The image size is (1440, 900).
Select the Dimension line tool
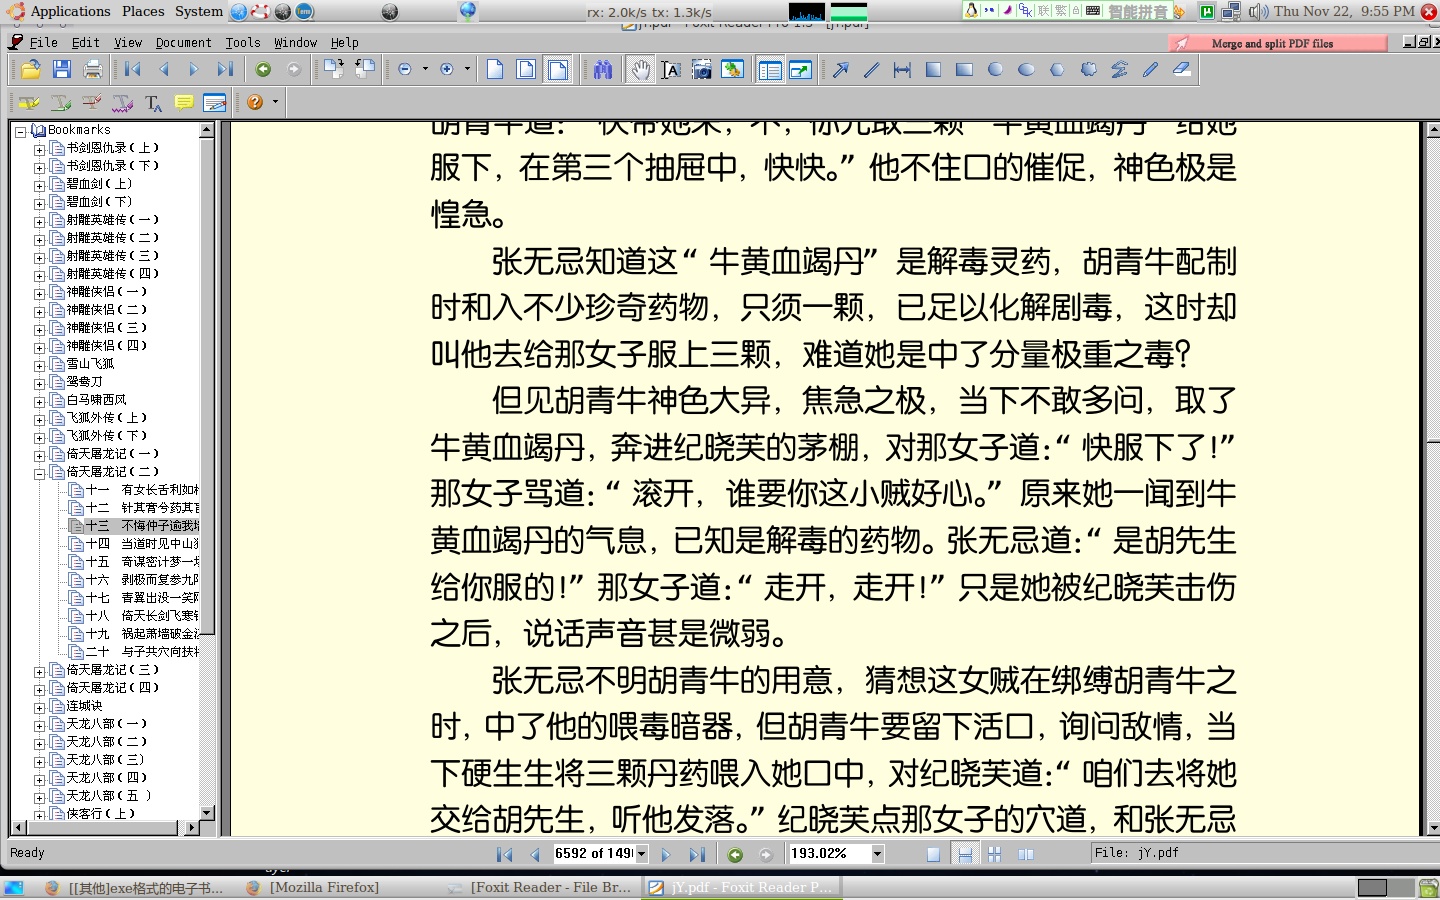pos(902,69)
